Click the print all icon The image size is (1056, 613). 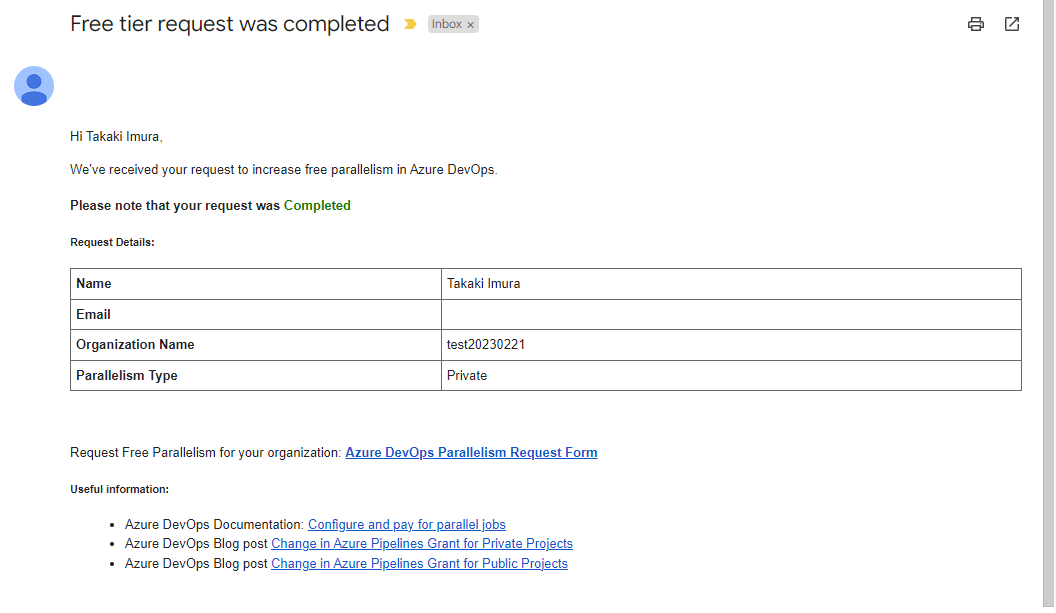tap(976, 24)
